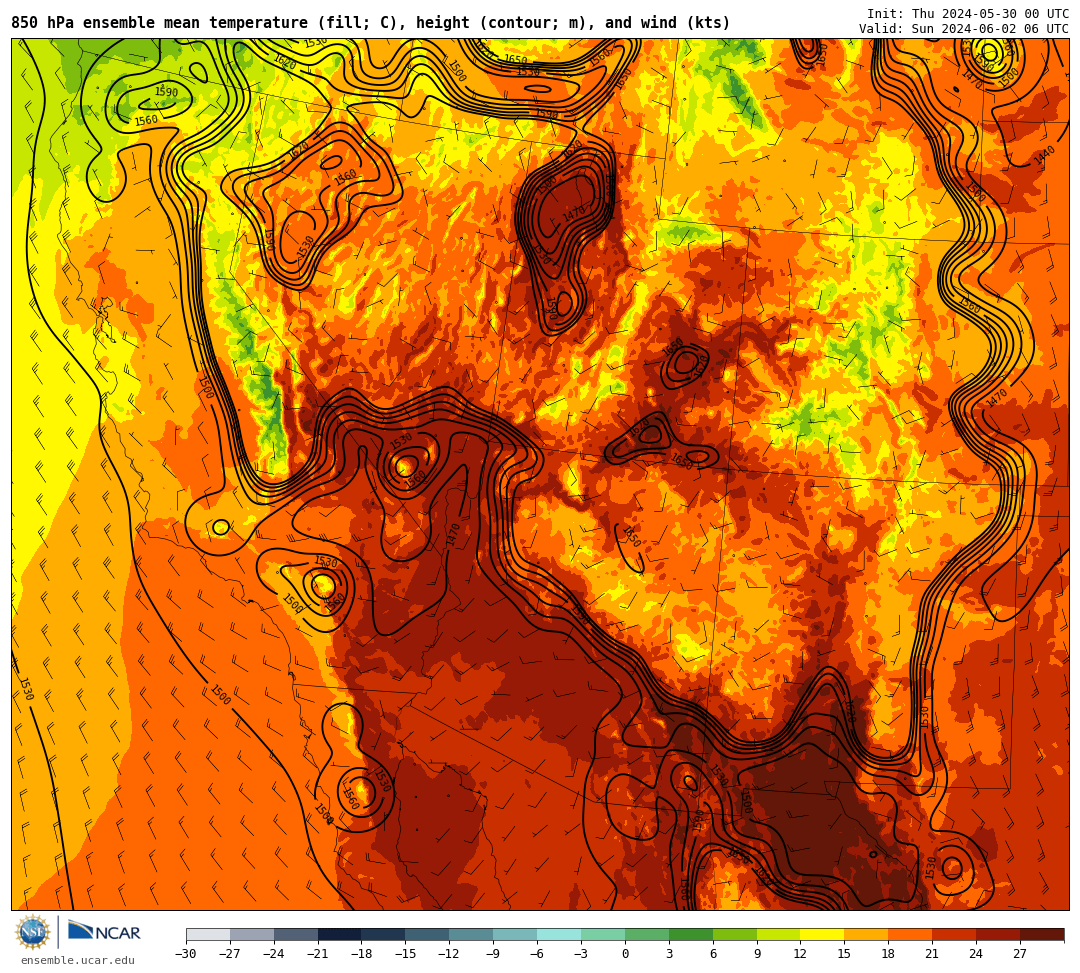The width and height of the screenshot is (1080, 973).
Task: Pick the 6 to 9 olive green swatch
Action: click(735, 934)
